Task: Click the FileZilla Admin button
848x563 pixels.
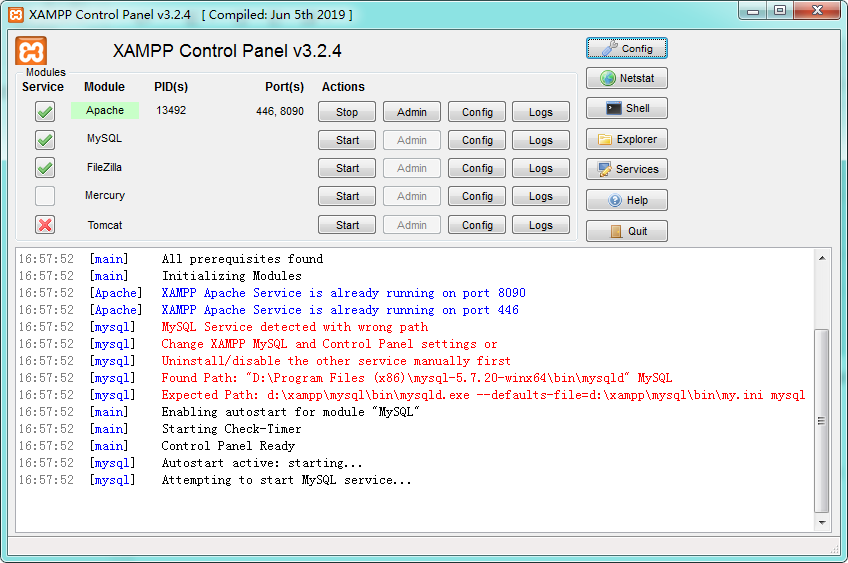Action: click(412, 168)
